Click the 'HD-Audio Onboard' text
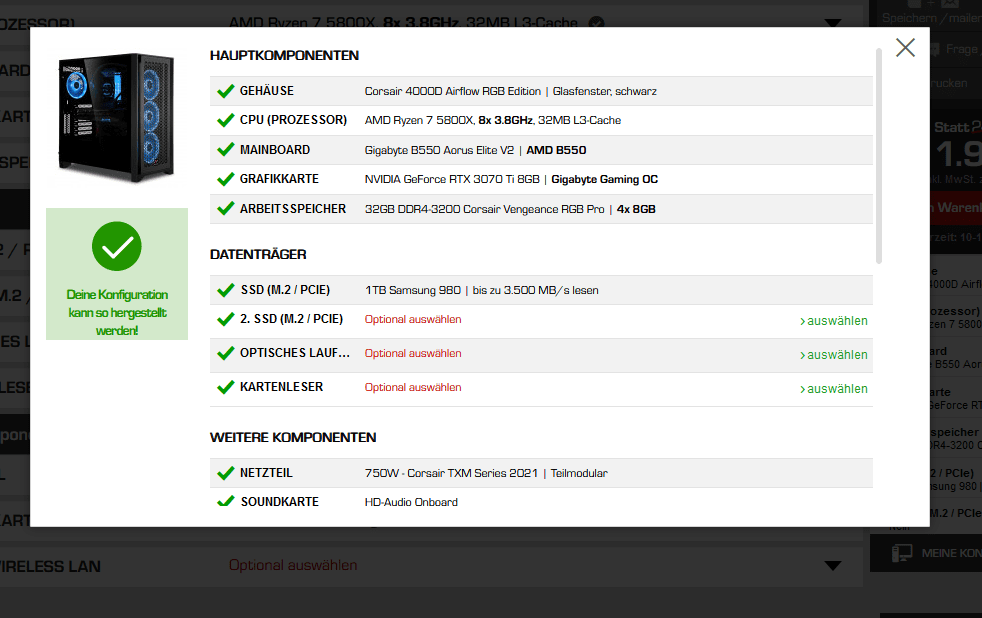Screen dimensions: 982x618 click(x=411, y=502)
